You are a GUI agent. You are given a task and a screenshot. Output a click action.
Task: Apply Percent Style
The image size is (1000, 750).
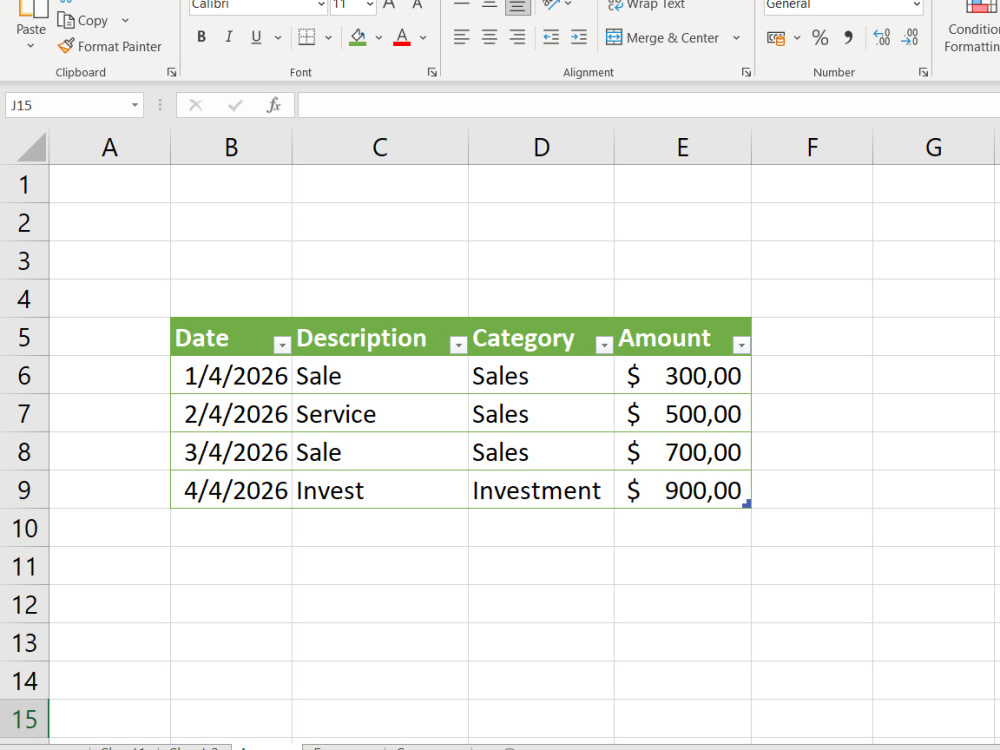[x=820, y=38]
